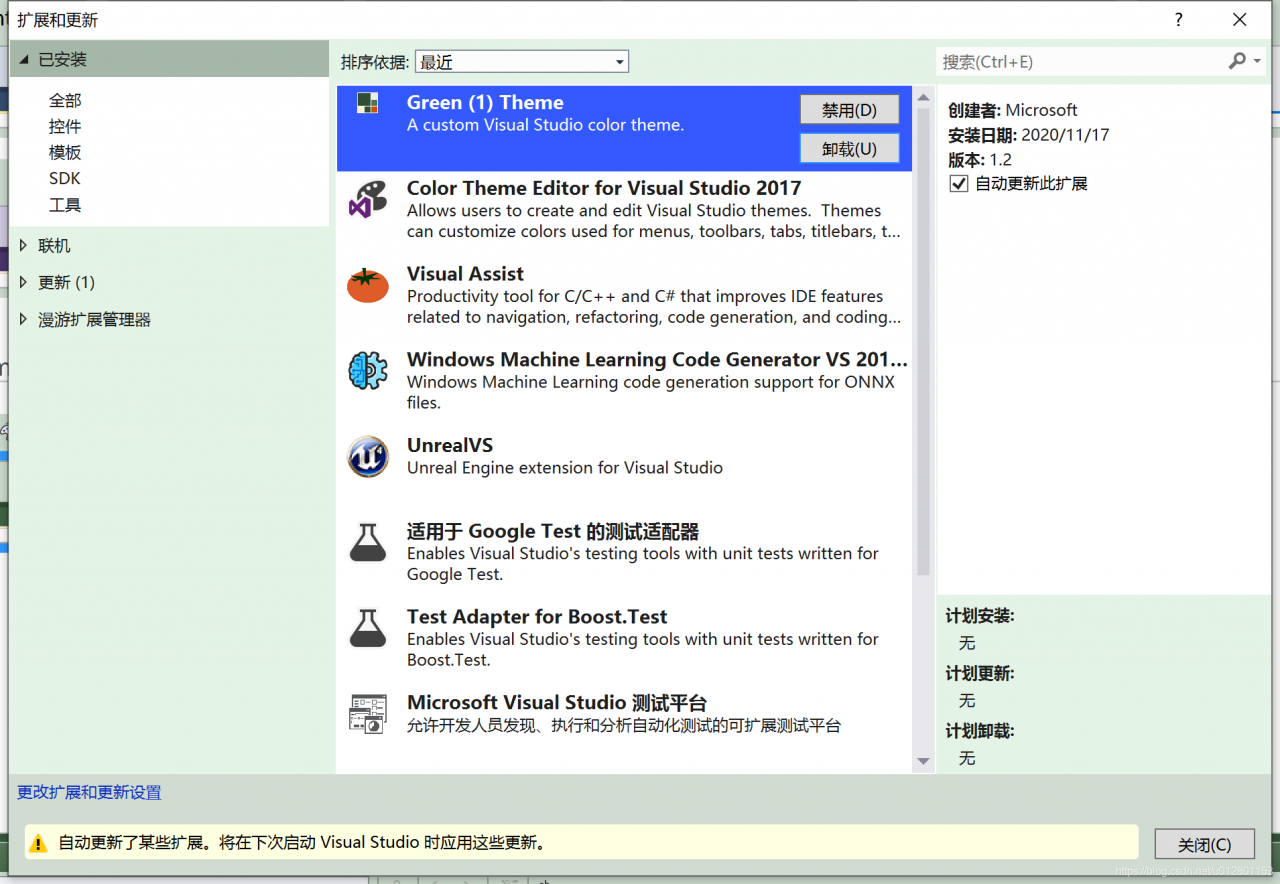Select 模板 under installed
Viewport: 1280px width, 884px height.
click(x=65, y=153)
